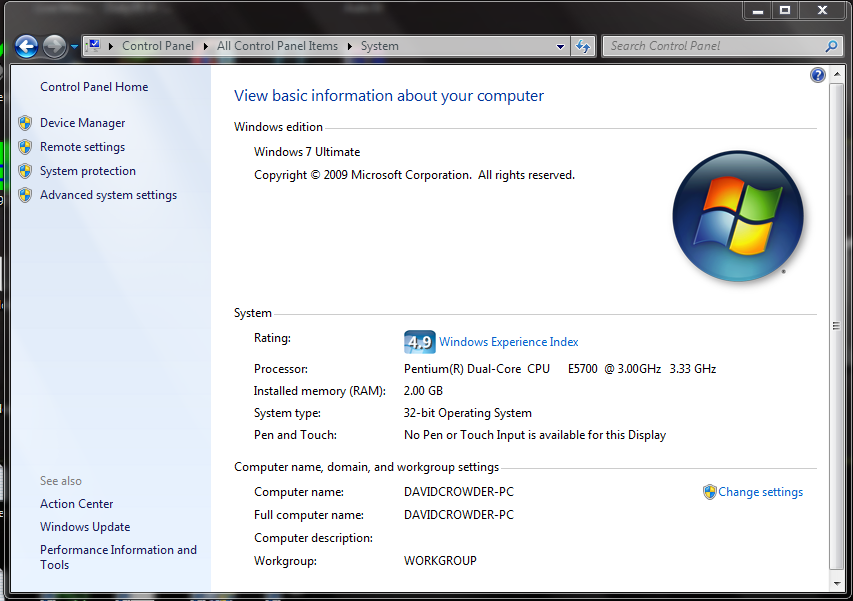Click the copyright 2009 Microsoft Corporation text

coord(415,175)
